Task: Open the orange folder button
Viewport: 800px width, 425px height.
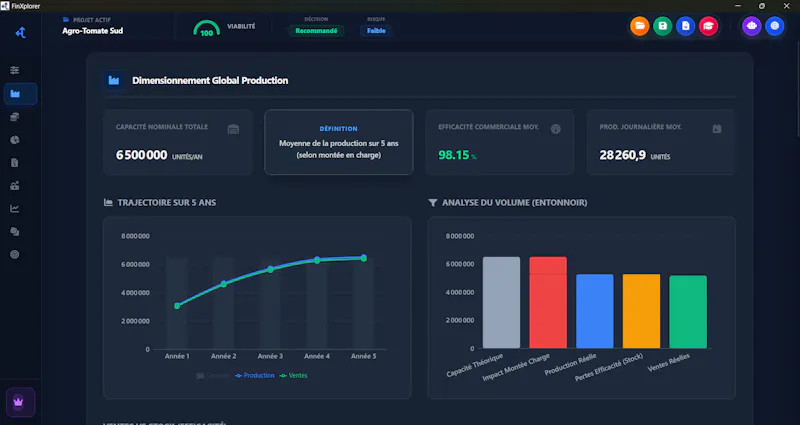Action: (639, 26)
